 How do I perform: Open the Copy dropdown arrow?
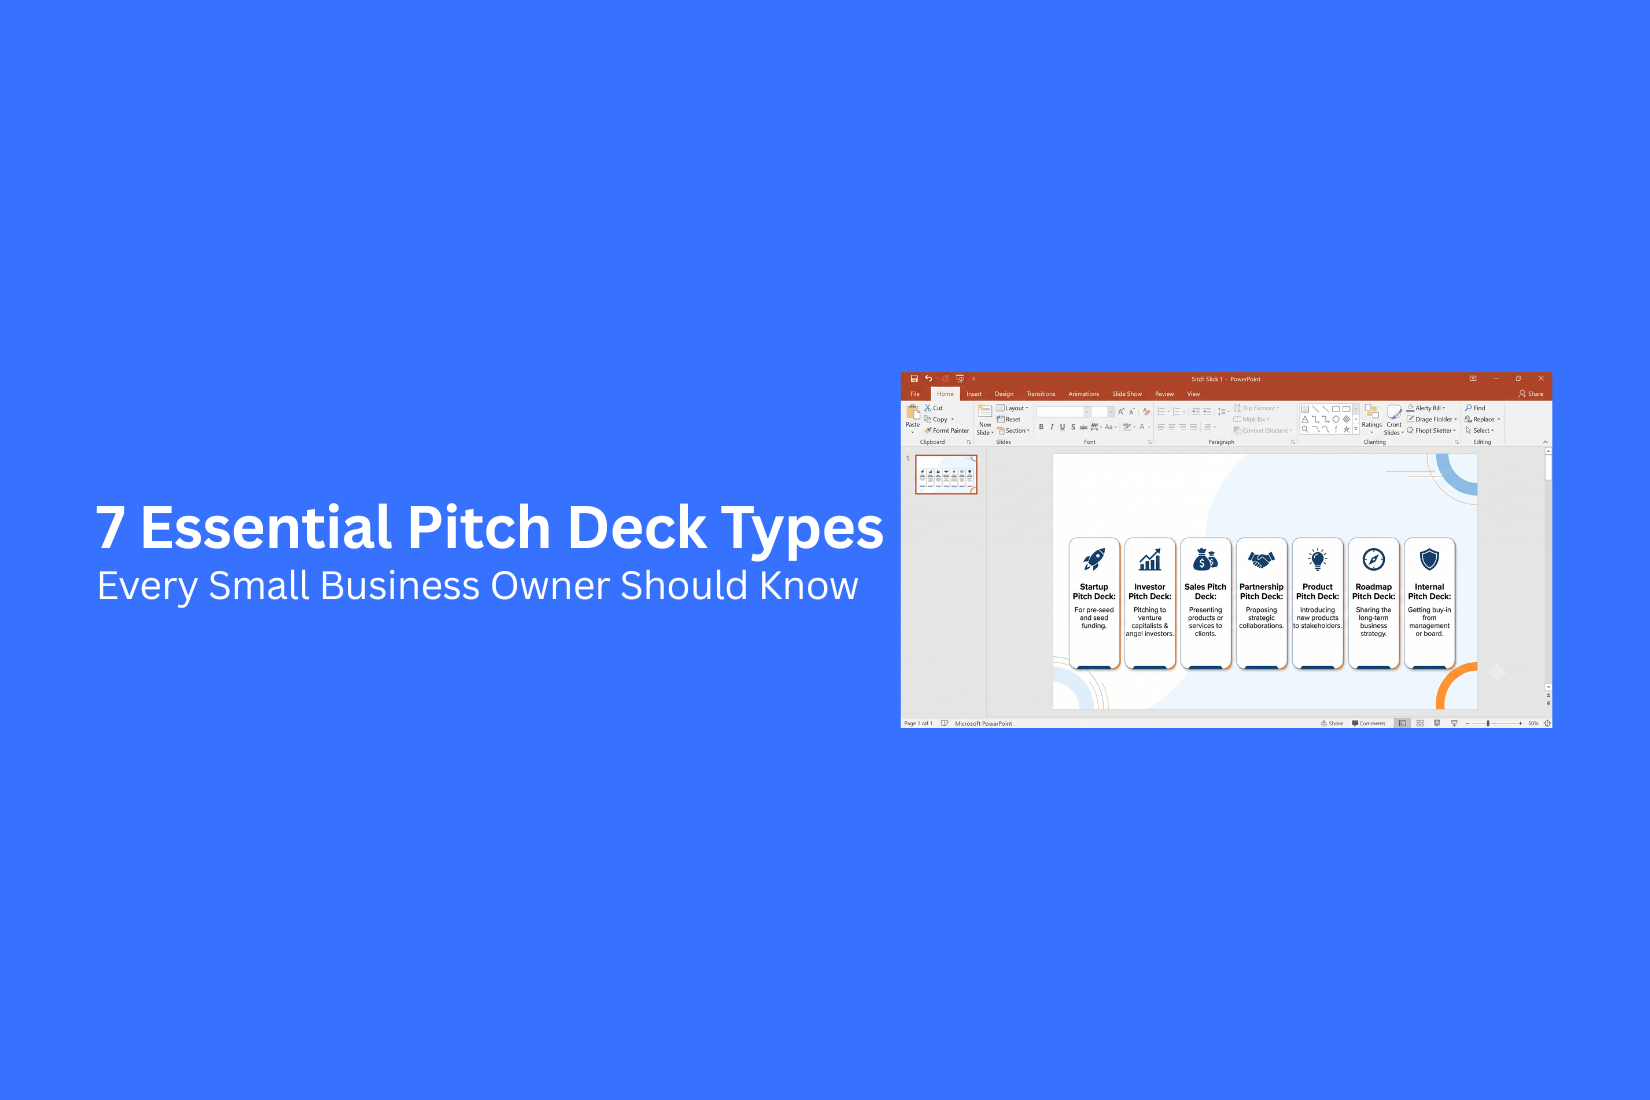[x=953, y=419]
